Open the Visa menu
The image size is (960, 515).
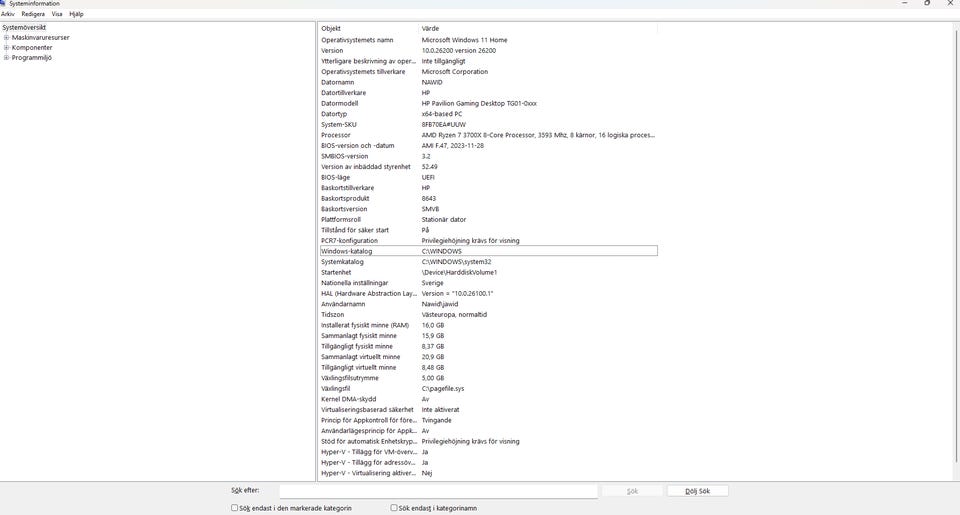click(x=57, y=15)
